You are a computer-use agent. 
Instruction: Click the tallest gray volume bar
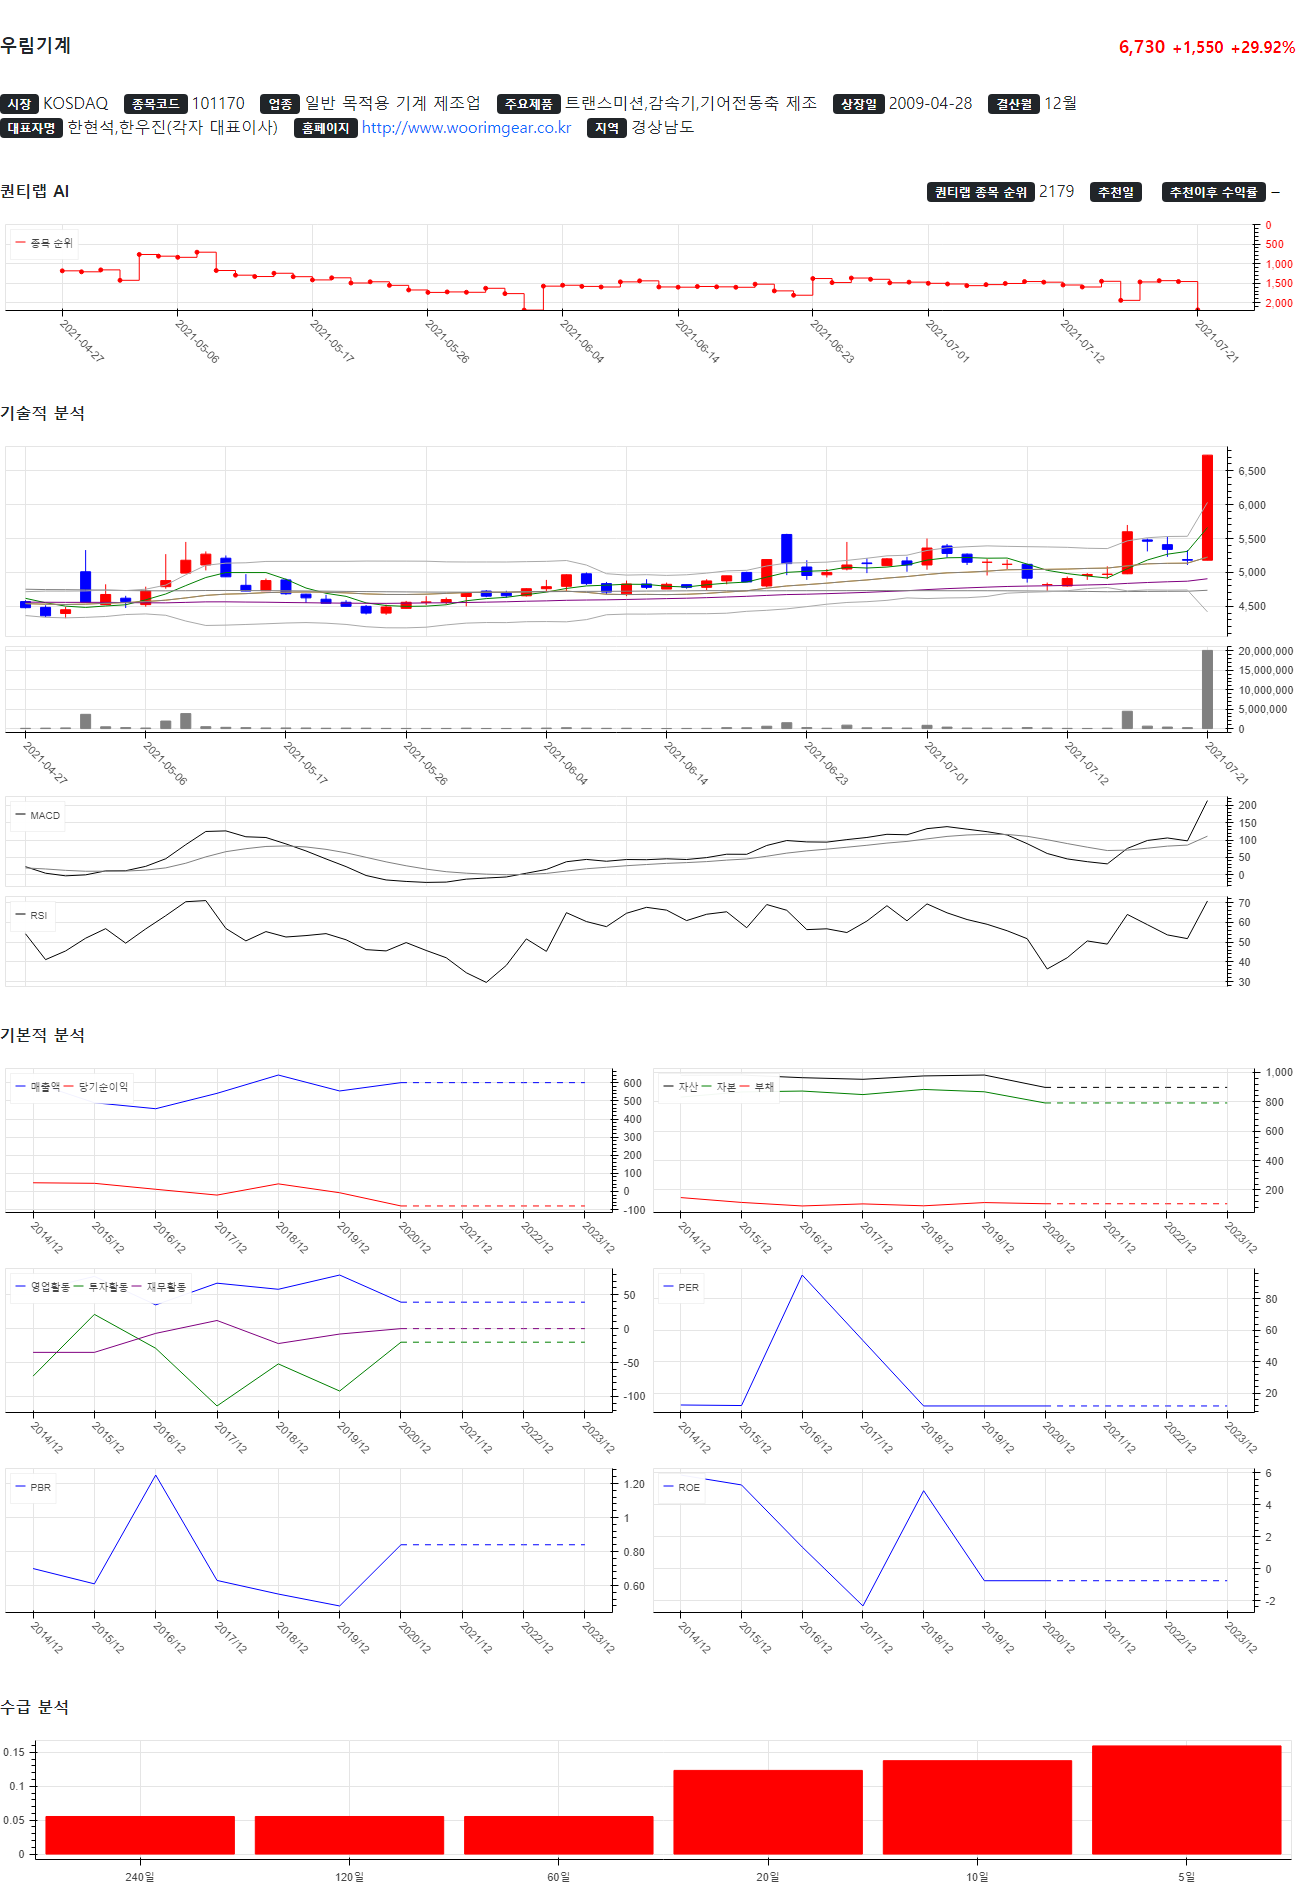(1207, 689)
